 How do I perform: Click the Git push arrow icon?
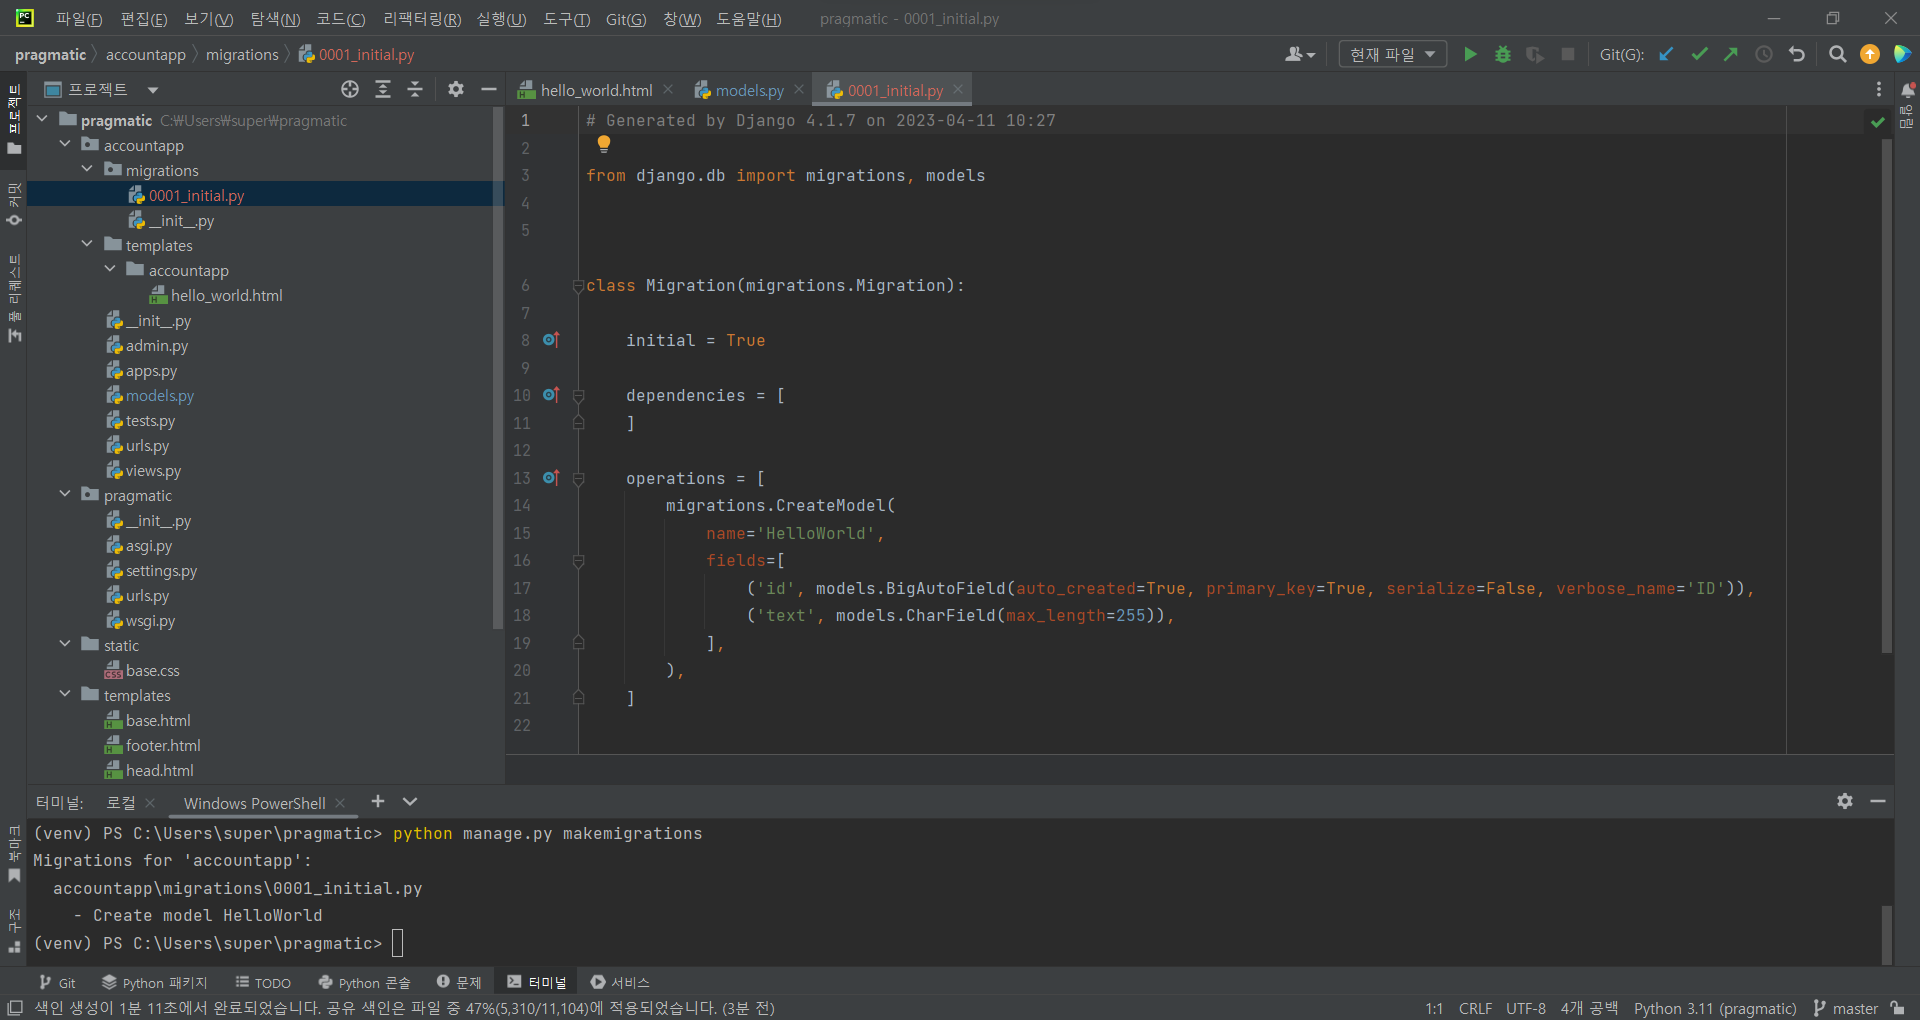pos(1731,55)
